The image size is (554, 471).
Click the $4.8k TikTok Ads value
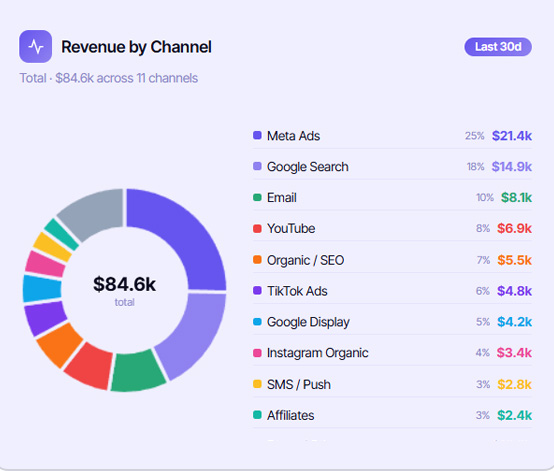514,291
